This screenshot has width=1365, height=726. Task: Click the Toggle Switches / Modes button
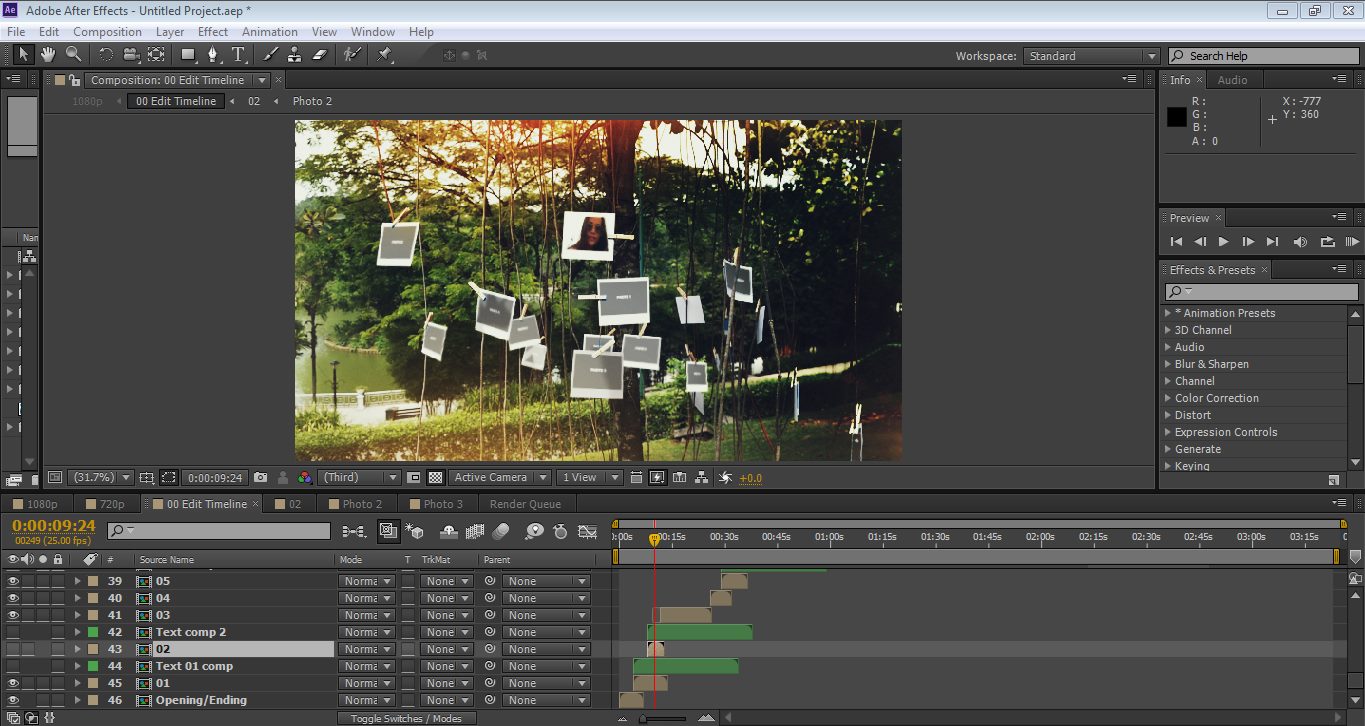coord(406,718)
